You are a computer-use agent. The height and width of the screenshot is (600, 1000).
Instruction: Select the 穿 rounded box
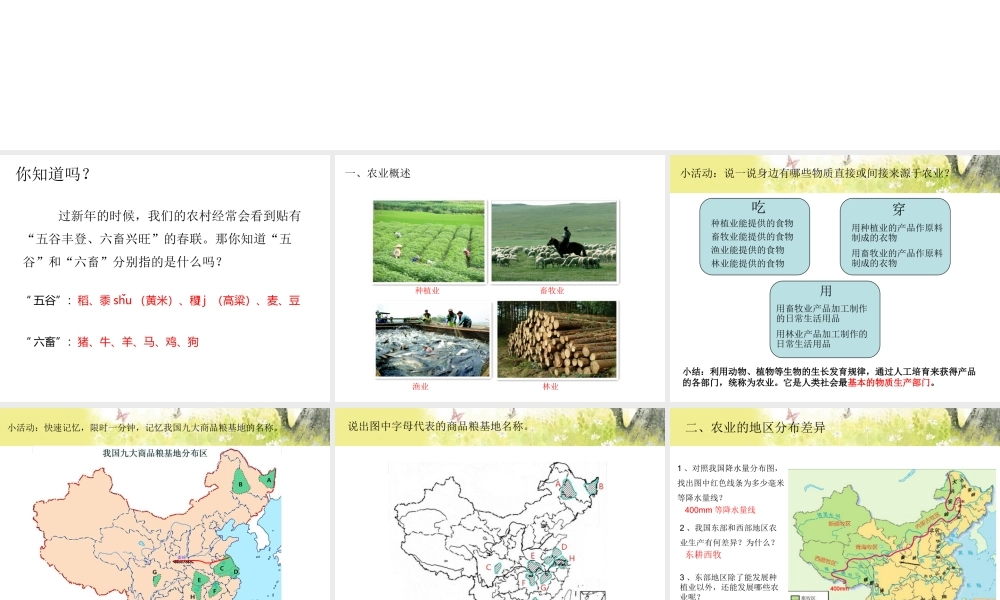[x=895, y=237]
